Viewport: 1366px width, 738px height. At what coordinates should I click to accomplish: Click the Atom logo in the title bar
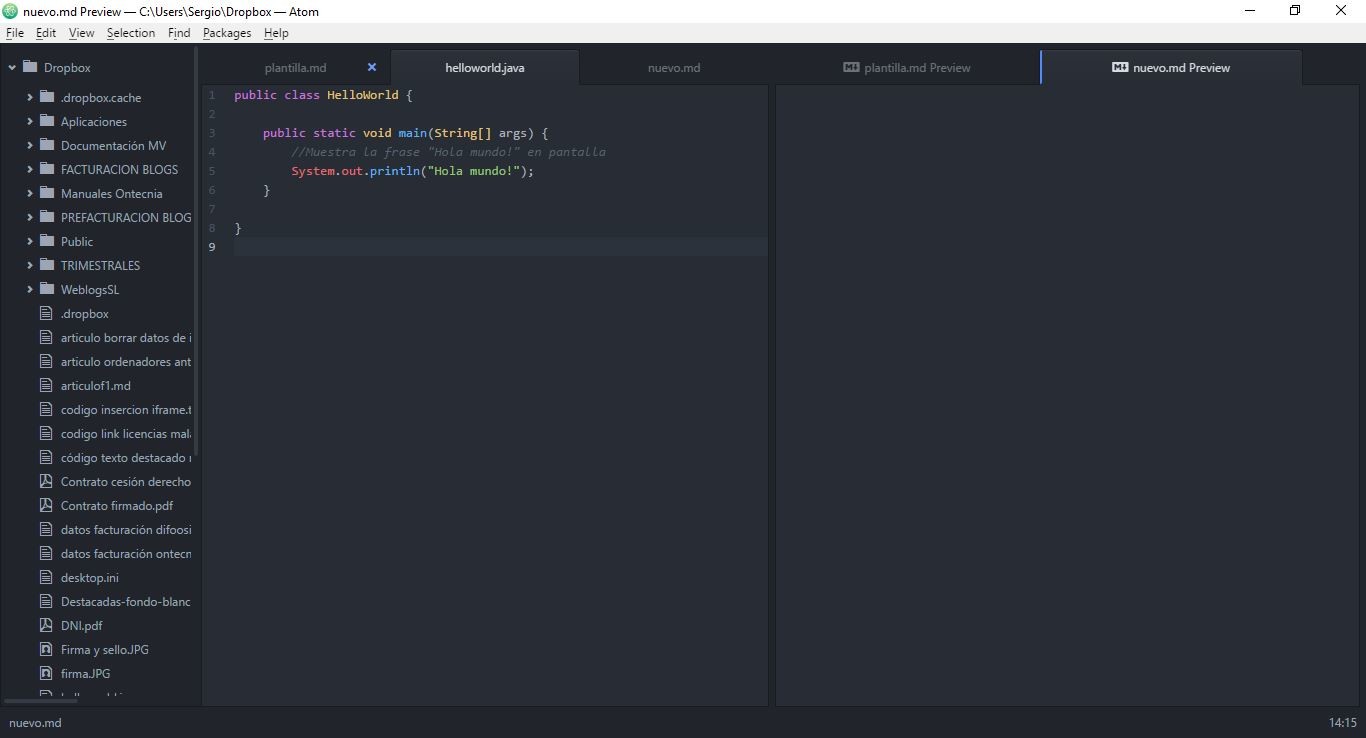pyautogui.click(x=11, y=11)
